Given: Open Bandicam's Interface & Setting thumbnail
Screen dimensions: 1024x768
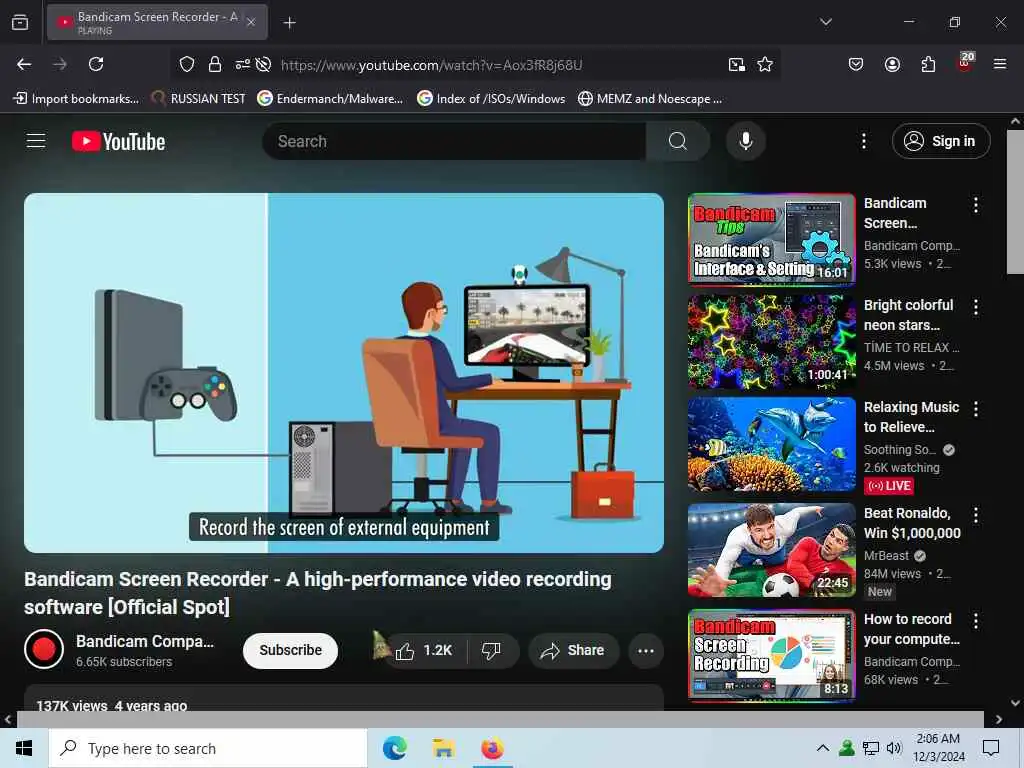Looking at the screenshot, I should point(771,240).
